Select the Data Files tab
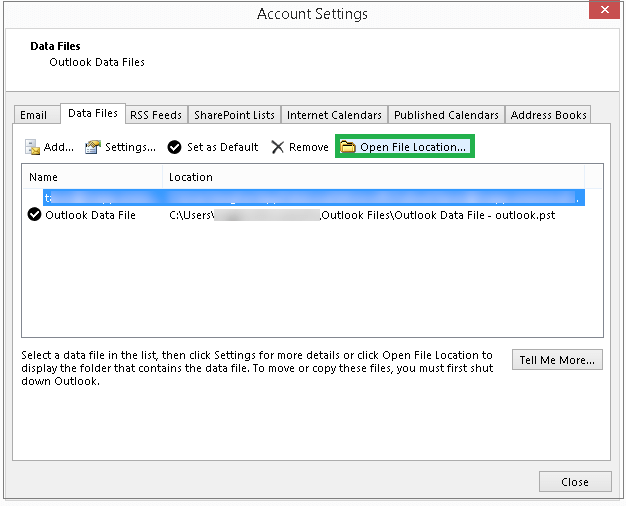626x506 pixels. [x=93, y=113]
